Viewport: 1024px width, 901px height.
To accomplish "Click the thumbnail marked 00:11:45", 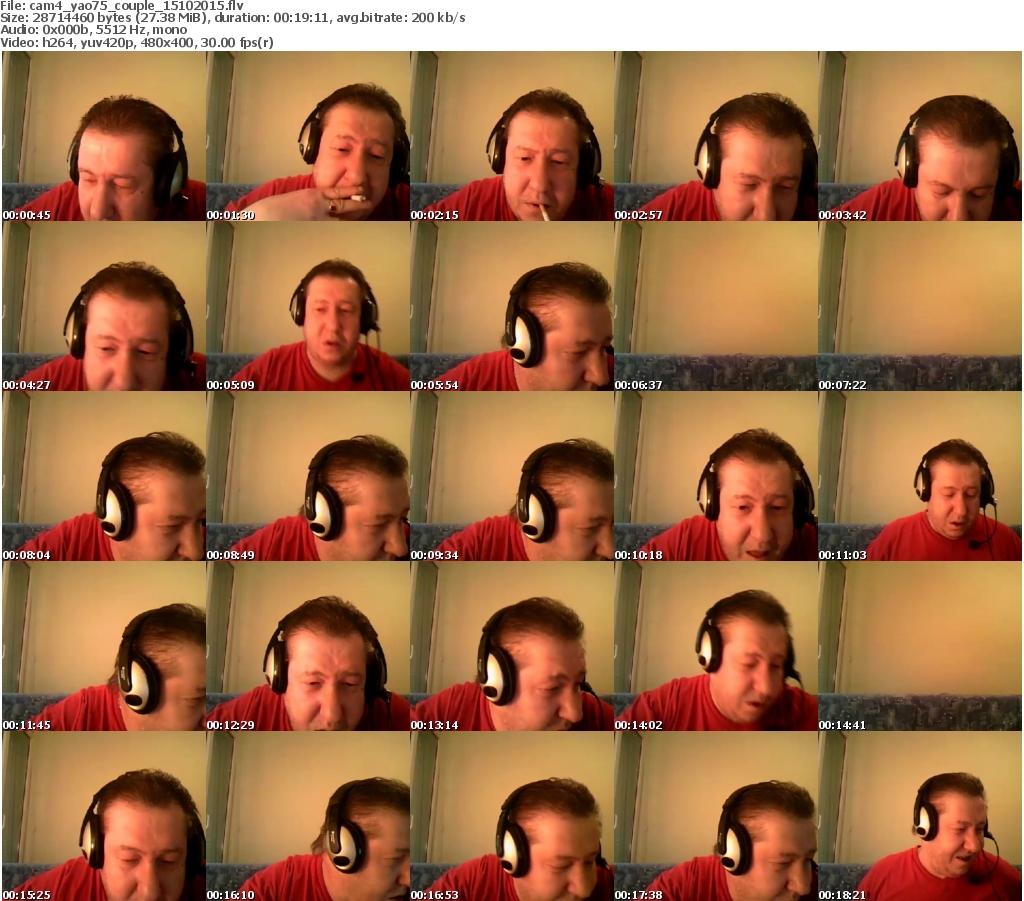I will coord(104,646).
